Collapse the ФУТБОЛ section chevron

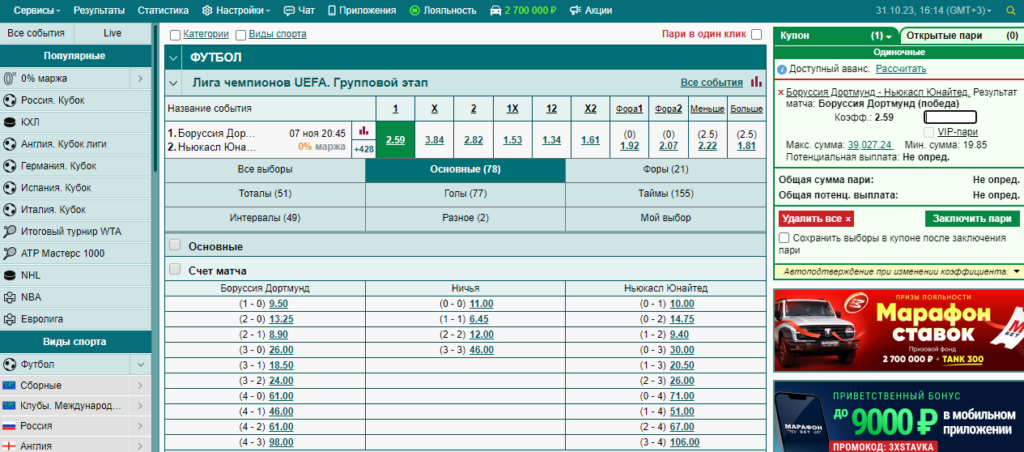[x=173, y=58]
